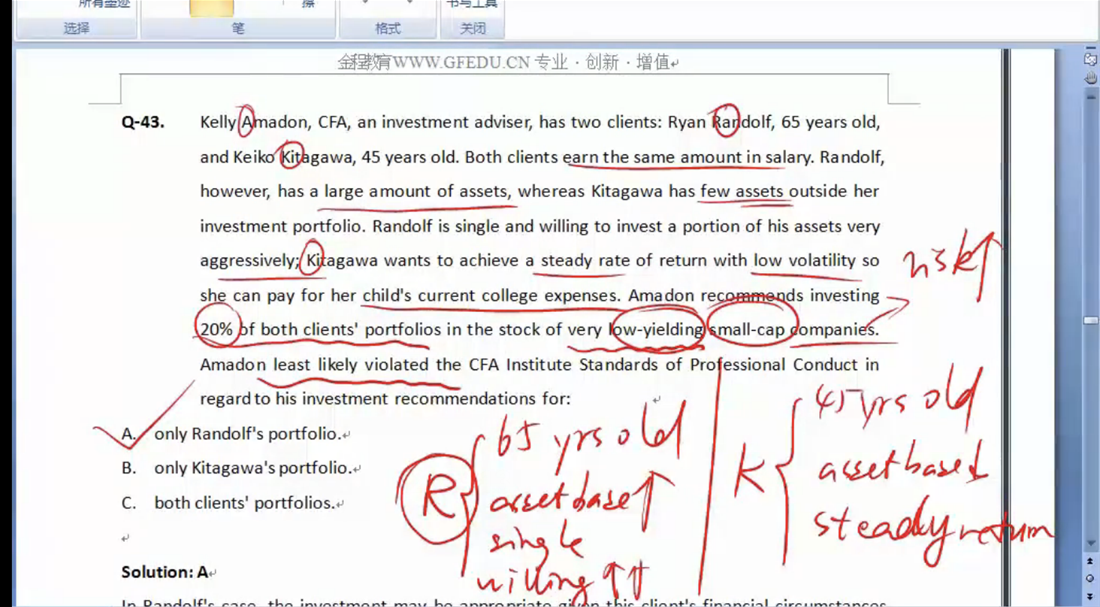Screen dimensions: 1100x607
Task: Click the word 'small-cap'
Action: coord(747,330)
